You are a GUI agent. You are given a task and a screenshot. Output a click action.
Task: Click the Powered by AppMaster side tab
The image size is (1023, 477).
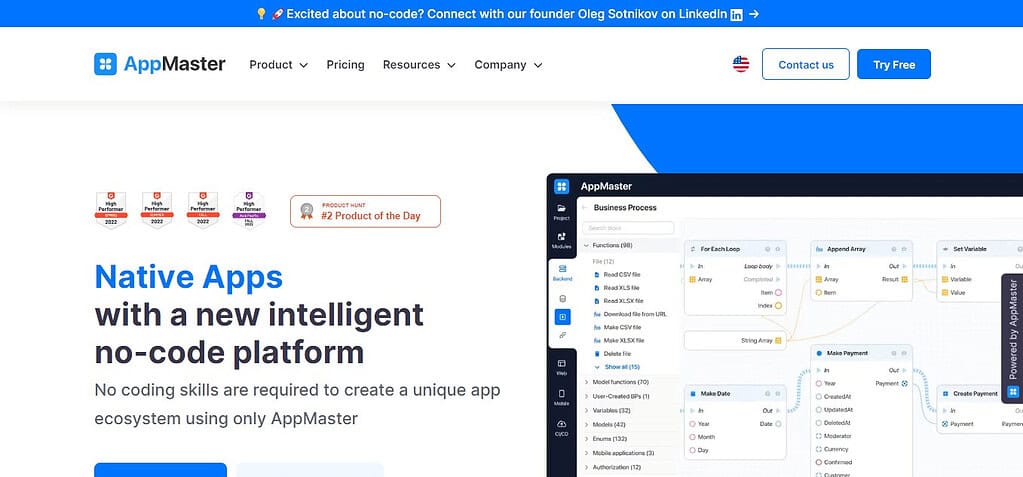click(1013, 338)
